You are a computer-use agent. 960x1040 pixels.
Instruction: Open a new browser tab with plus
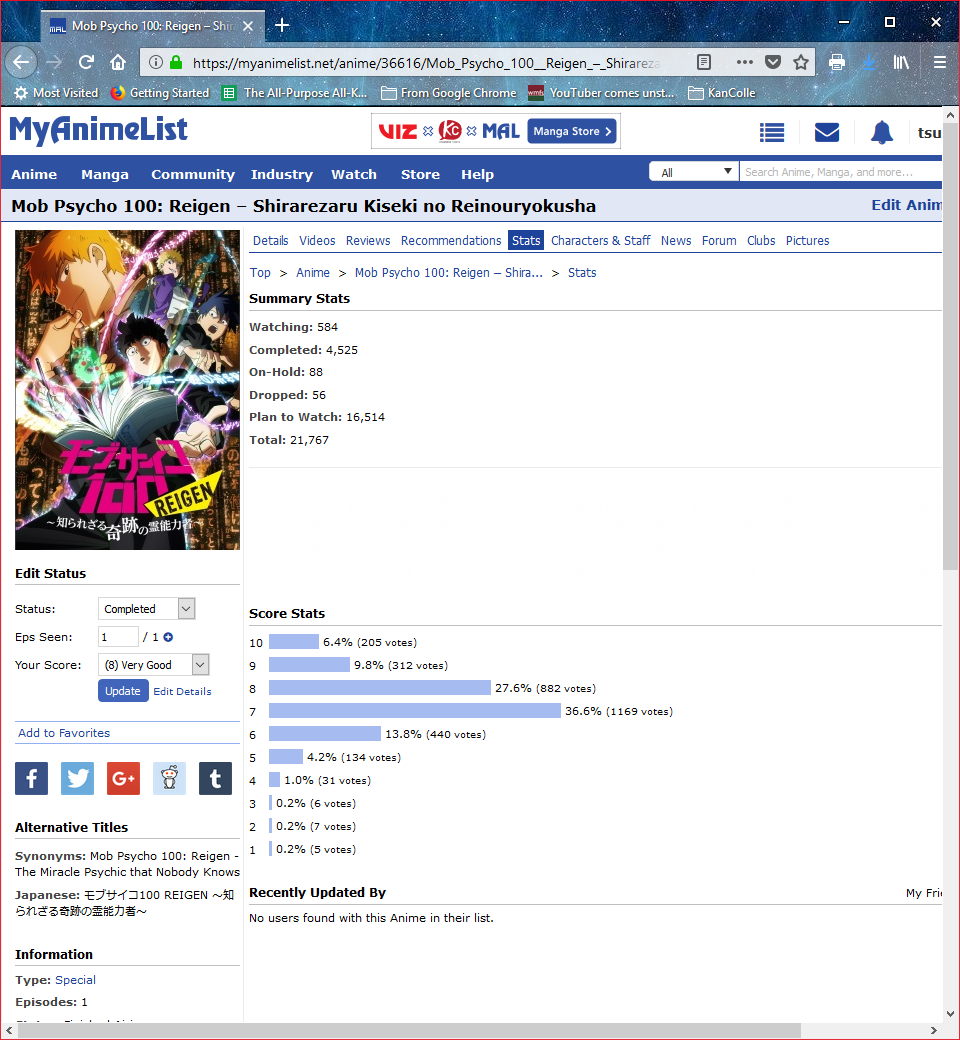click(x=282, y=25)
